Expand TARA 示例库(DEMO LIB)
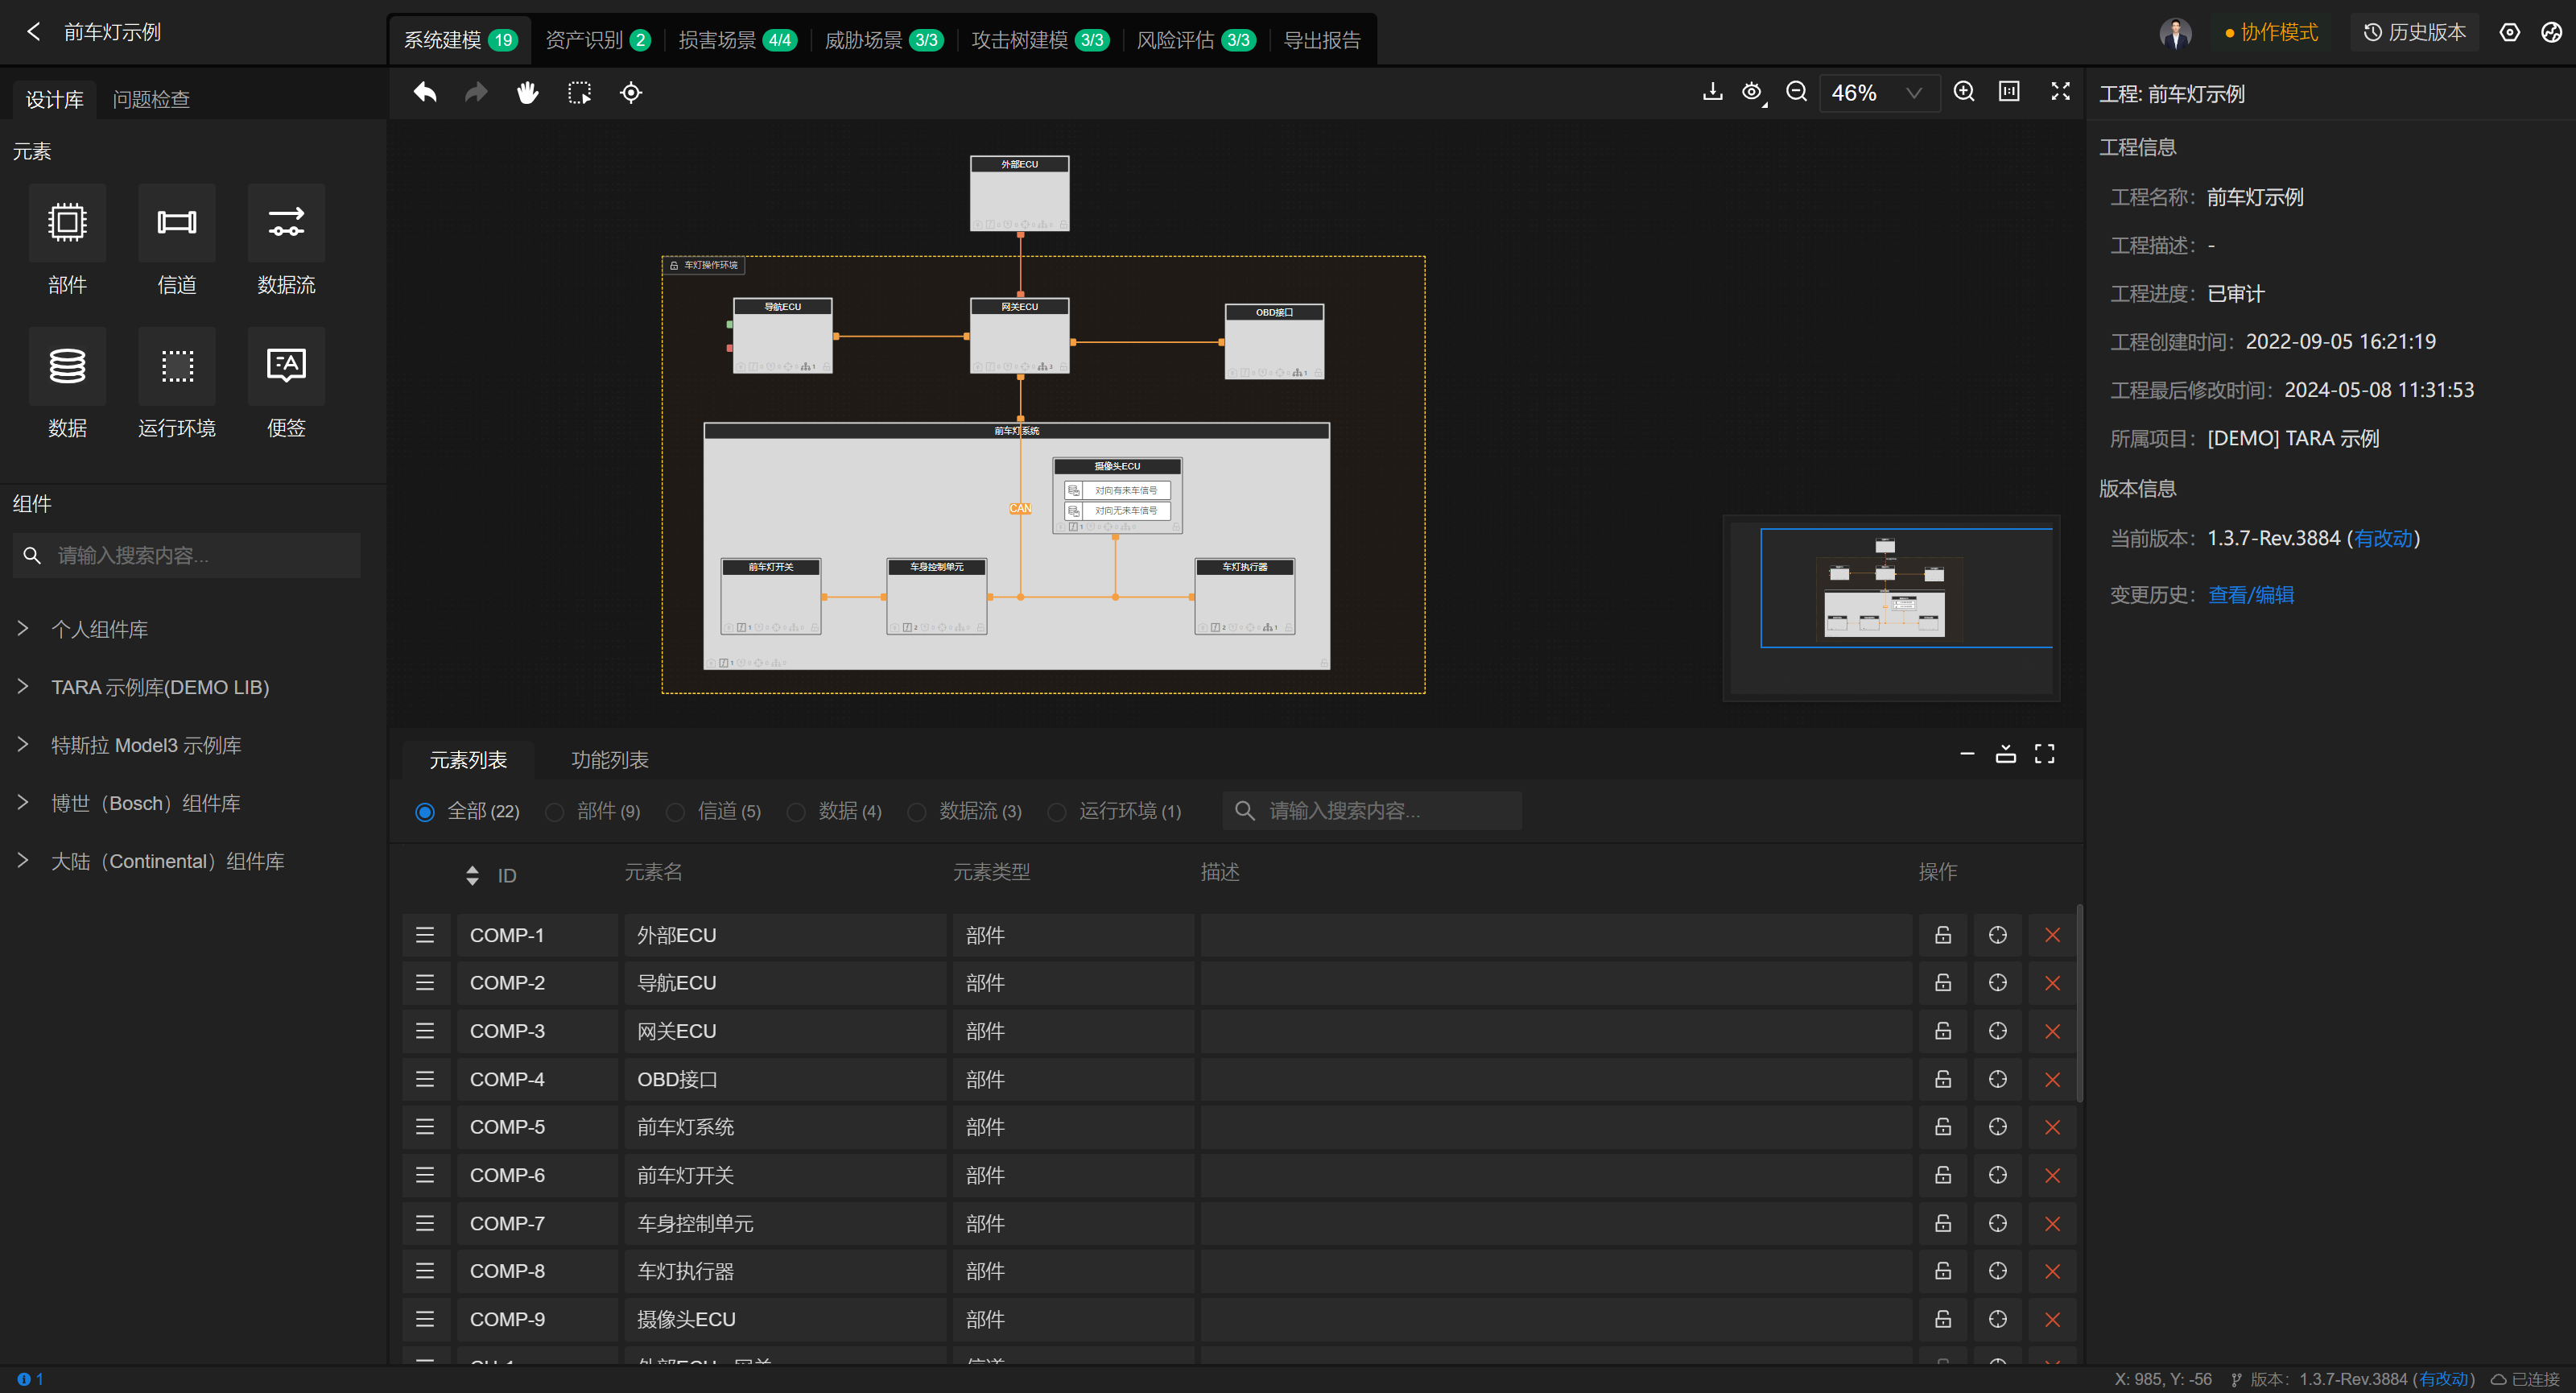This screenshot has height=1393, width=2576. coord(22,687)
